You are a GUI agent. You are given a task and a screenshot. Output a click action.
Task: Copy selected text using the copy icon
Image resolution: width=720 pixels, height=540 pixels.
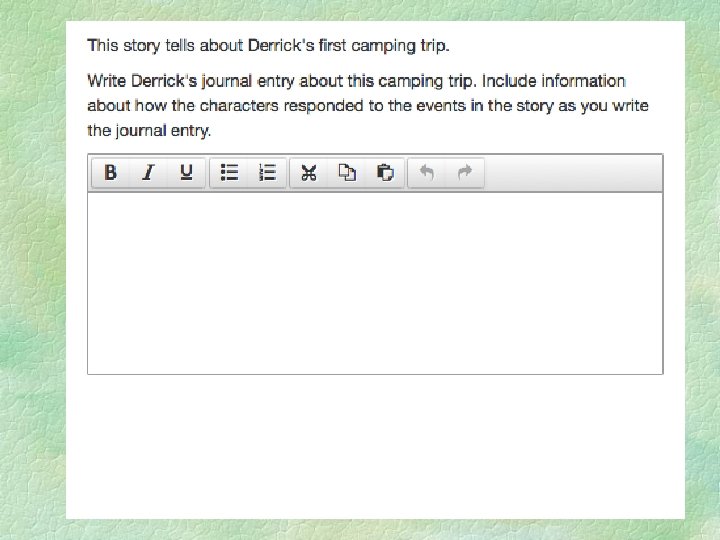pyautogui.click(x=347, y=173)
